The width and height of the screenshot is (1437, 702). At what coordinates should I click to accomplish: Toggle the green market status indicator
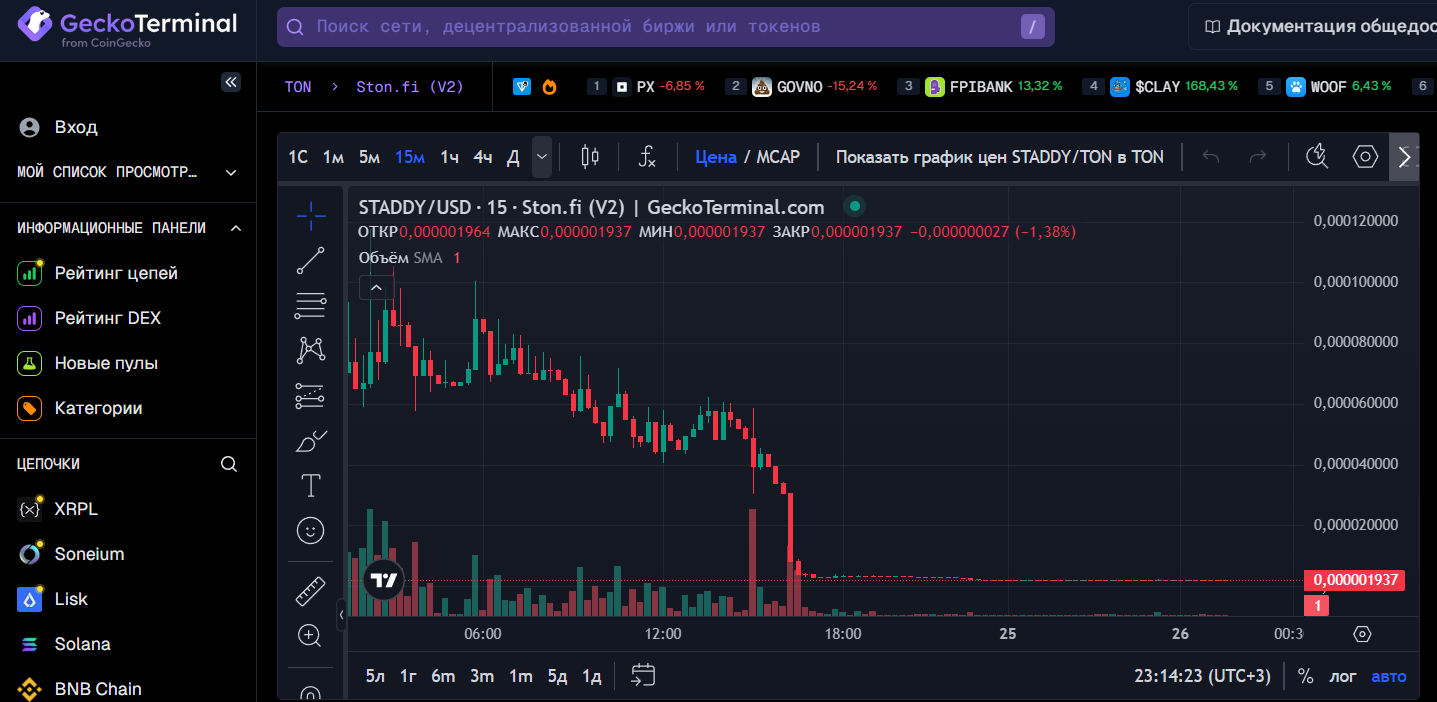(x=853, y=207)
